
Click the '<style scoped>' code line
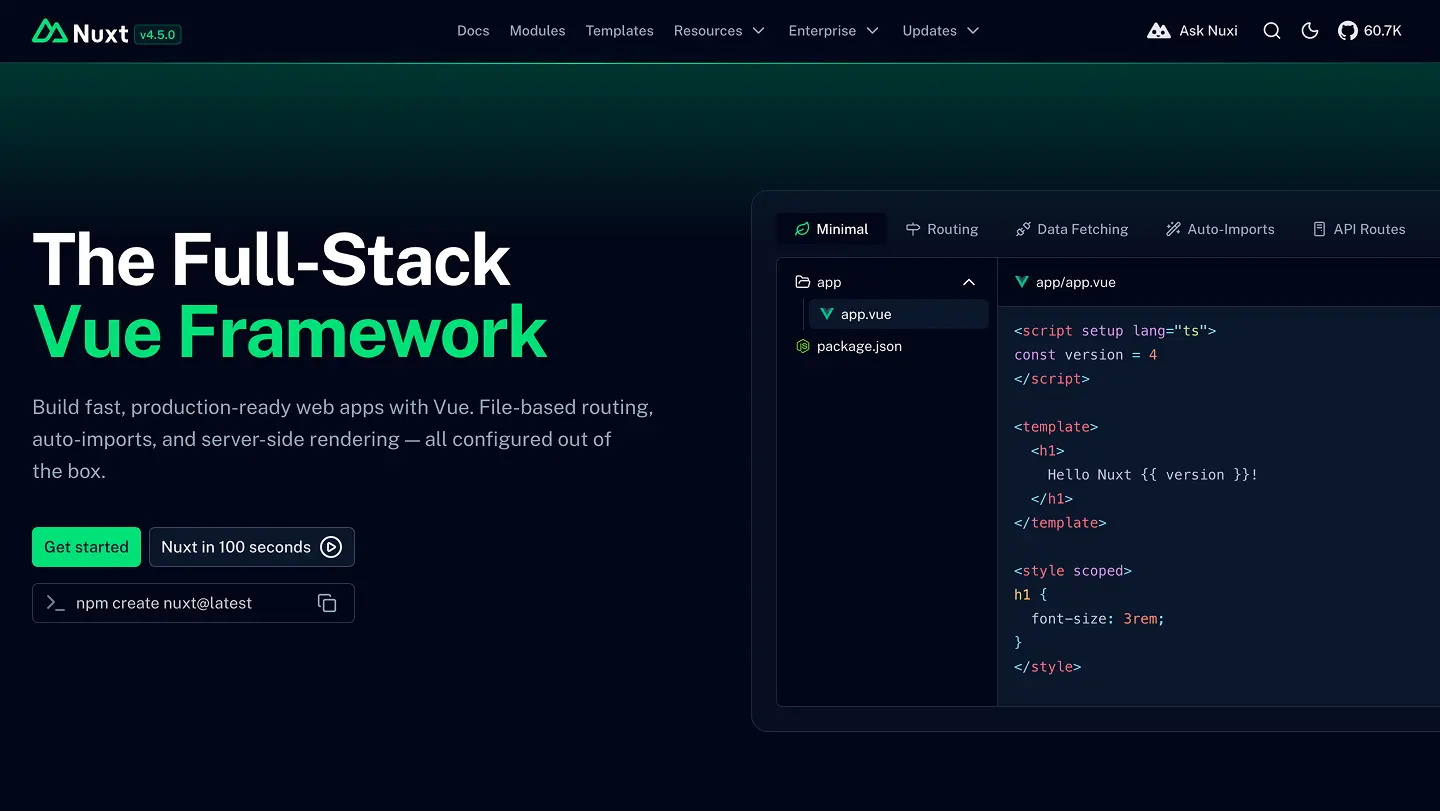coord(1073,571)
